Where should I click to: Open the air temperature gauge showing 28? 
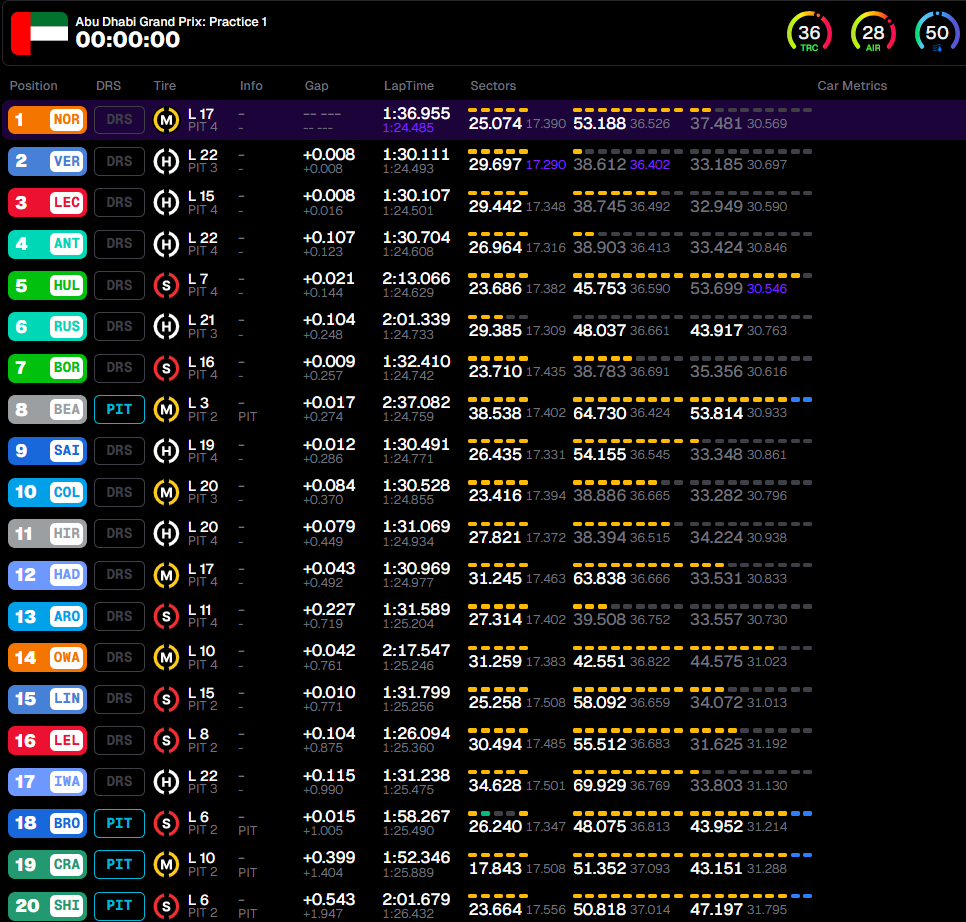873,33
